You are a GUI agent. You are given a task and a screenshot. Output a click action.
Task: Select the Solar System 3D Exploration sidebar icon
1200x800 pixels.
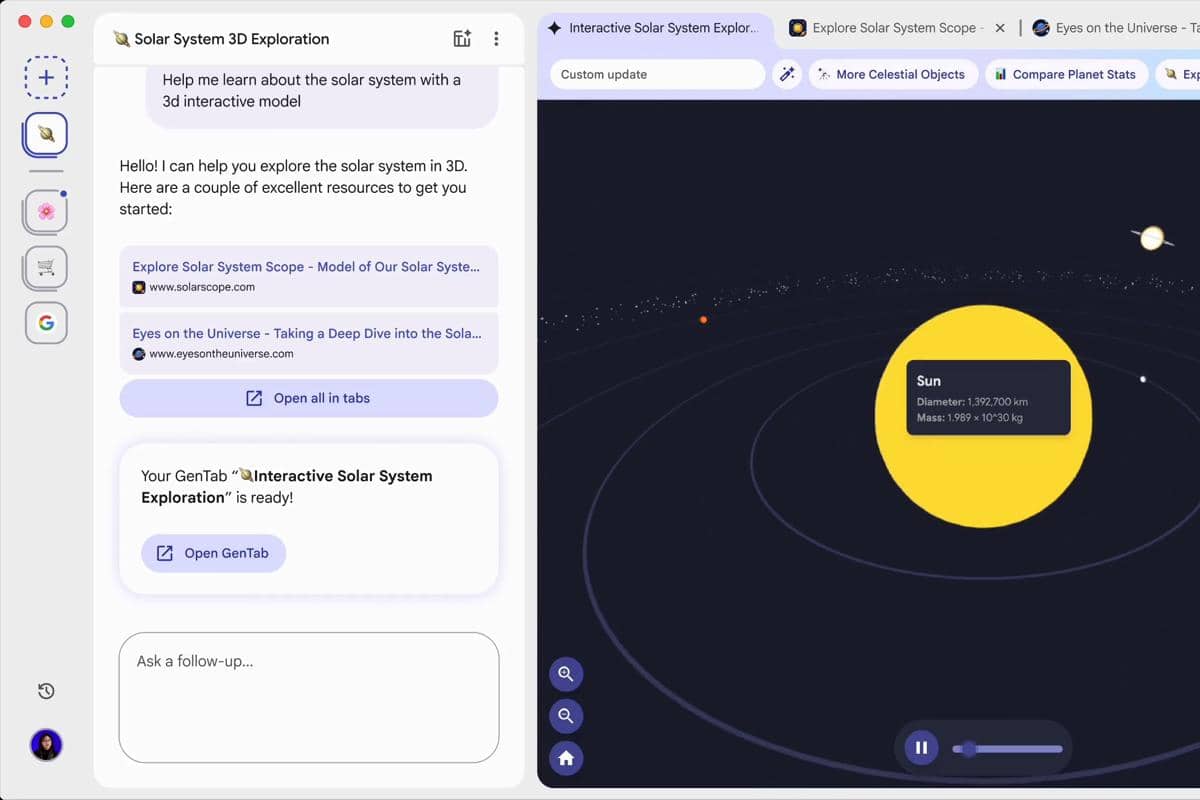point(45,133)
